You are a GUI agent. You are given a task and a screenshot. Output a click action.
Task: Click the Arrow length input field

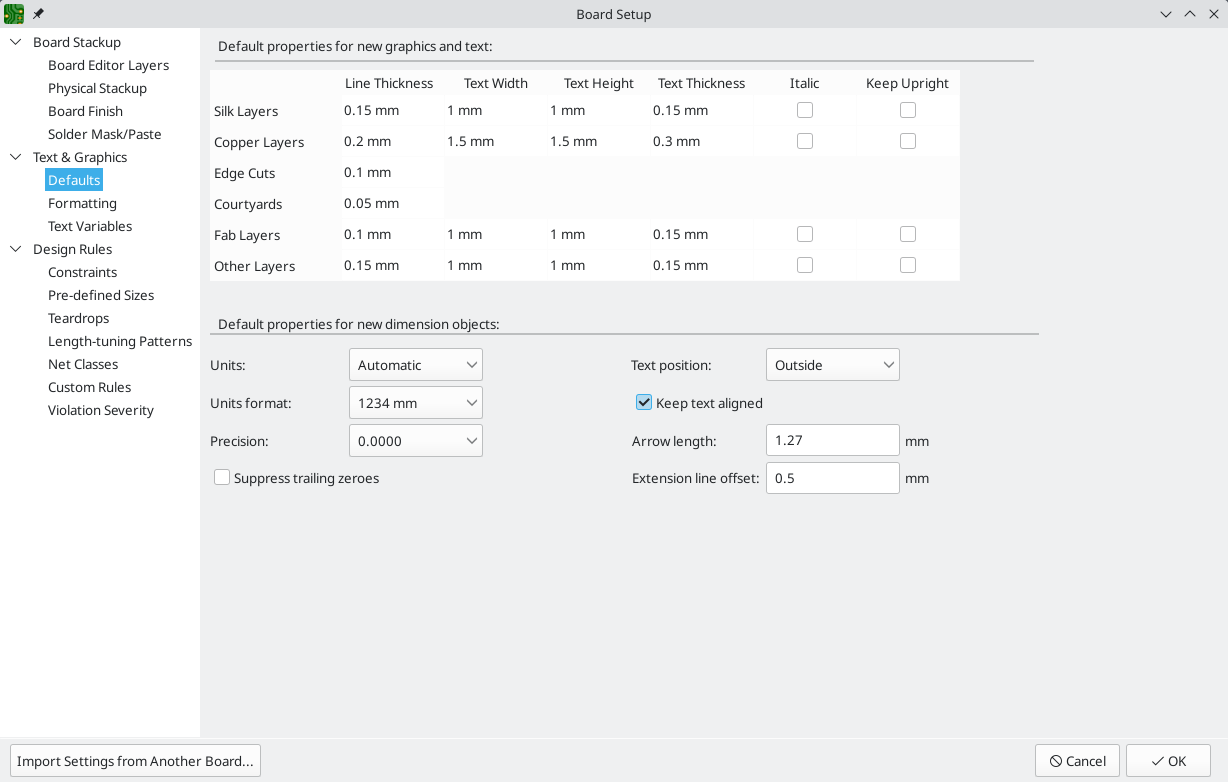click(832, 441)
